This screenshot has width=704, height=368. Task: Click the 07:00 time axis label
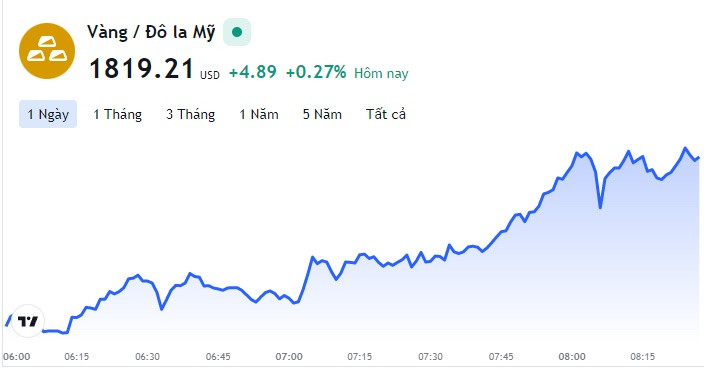pyautogui.click(x=289, y=357)
